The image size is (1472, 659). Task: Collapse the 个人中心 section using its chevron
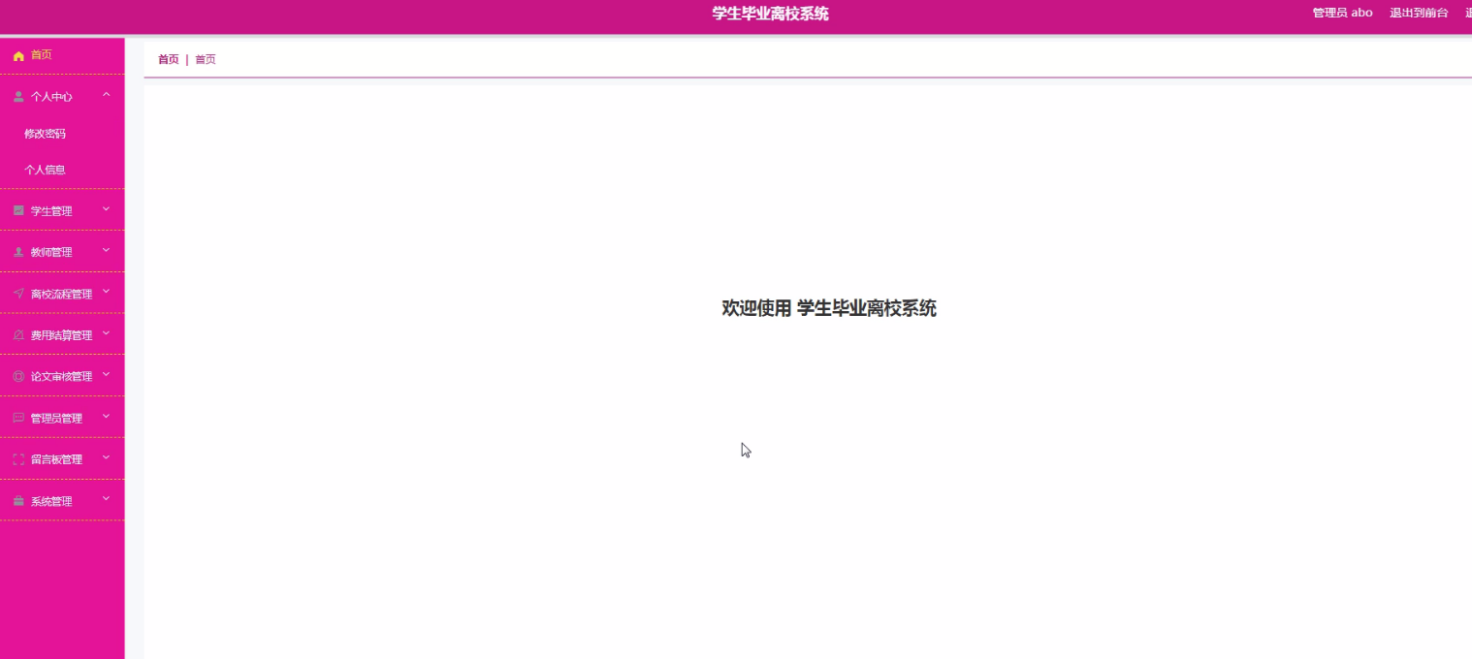106,95
